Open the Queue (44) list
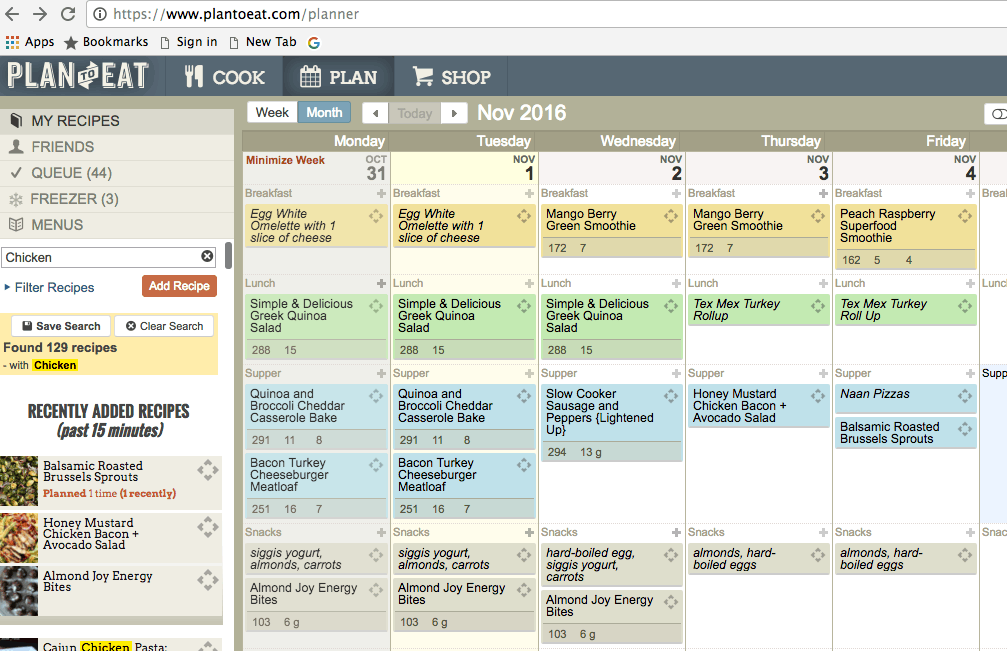1007x651 pixels. point(117,173)
